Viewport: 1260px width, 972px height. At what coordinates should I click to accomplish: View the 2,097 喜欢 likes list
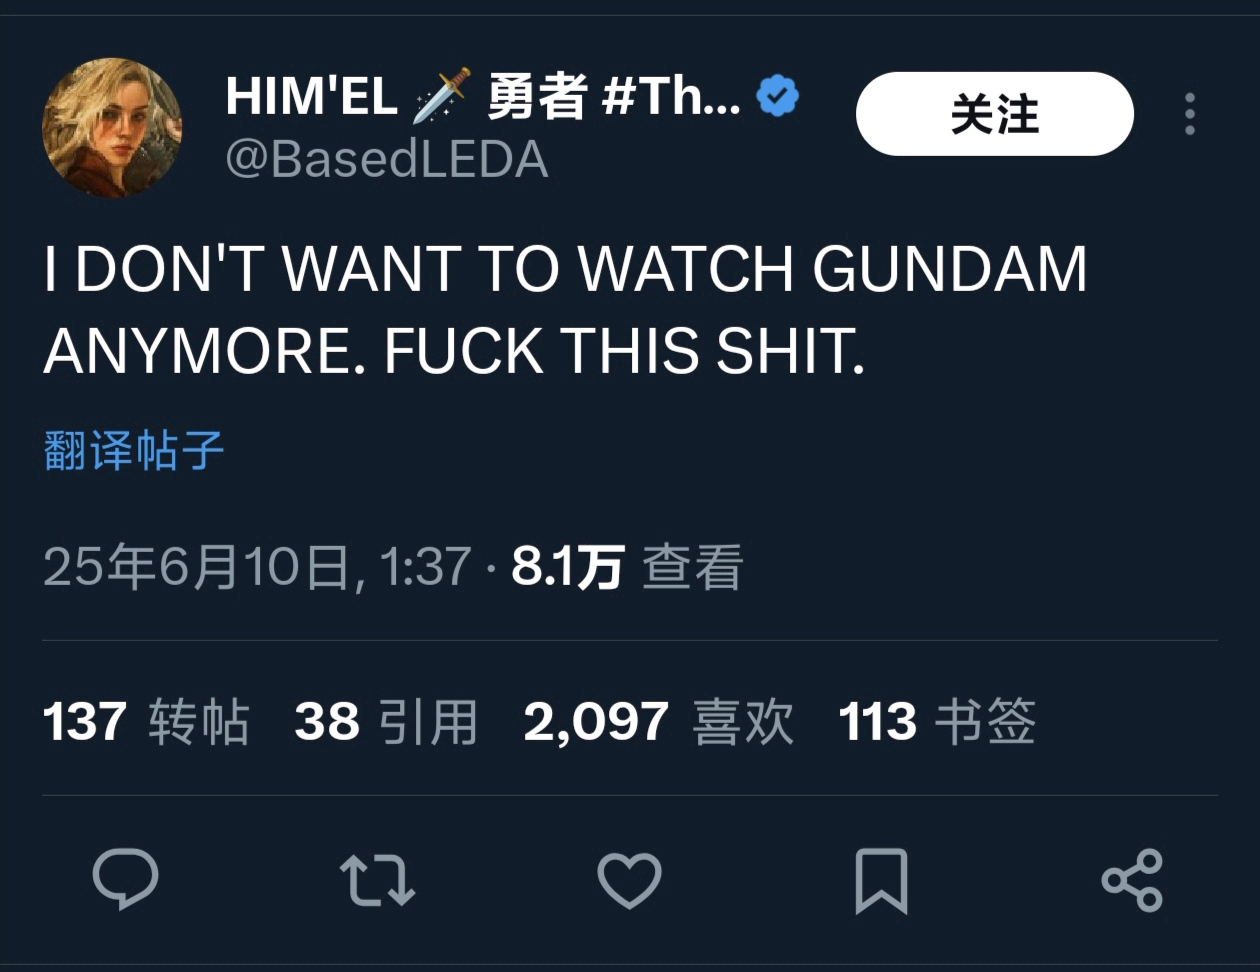[x=659, y=721]
